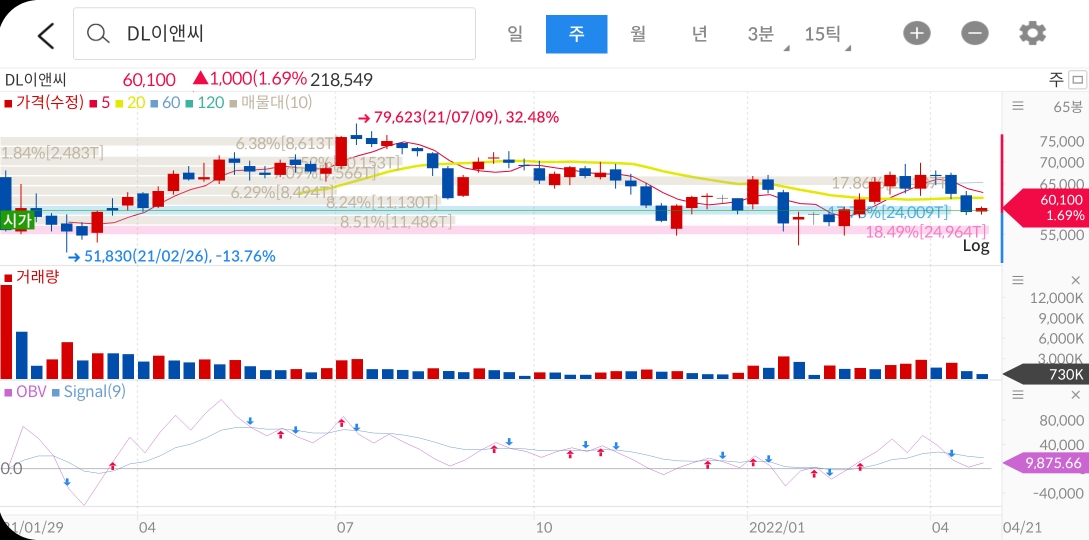Tap the 218,549 volume figure

coord(342,79)
